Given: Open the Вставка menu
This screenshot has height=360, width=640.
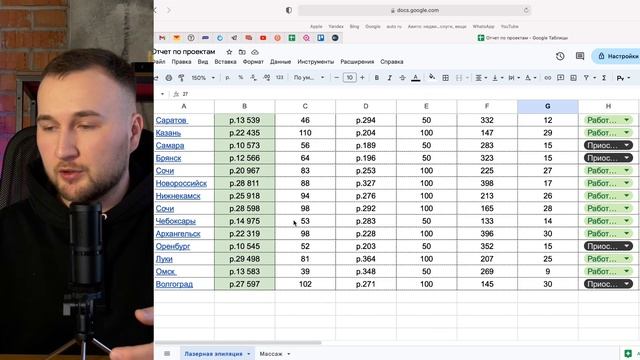Looking at the screenshot, I should point(225,62).
